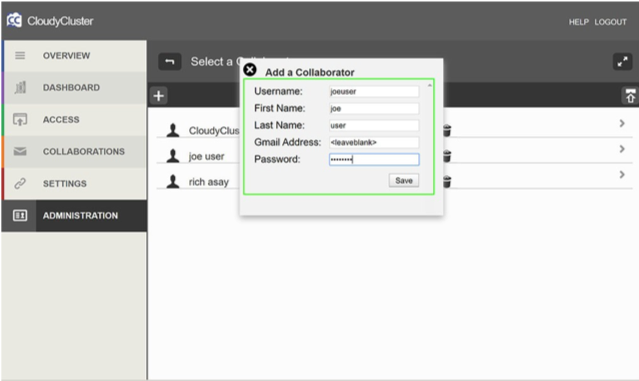The width and height of the screenshot is (639, 381).
Task: Click the Username input field
Action: tap(374, 92)
